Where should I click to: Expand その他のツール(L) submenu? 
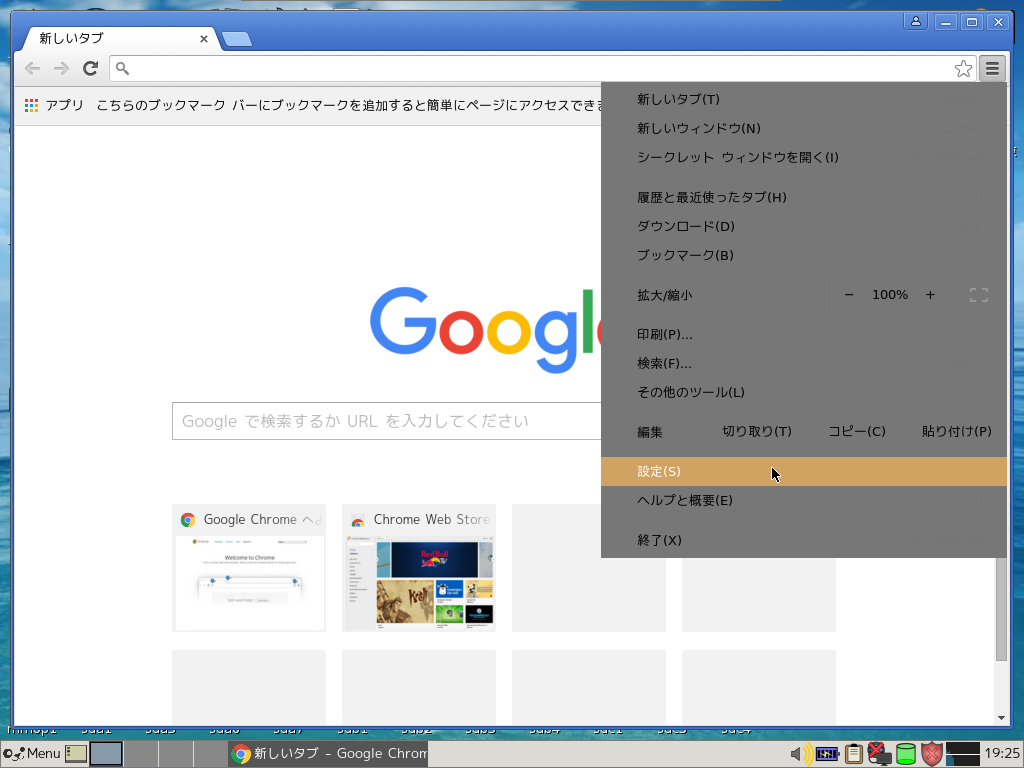804,392
